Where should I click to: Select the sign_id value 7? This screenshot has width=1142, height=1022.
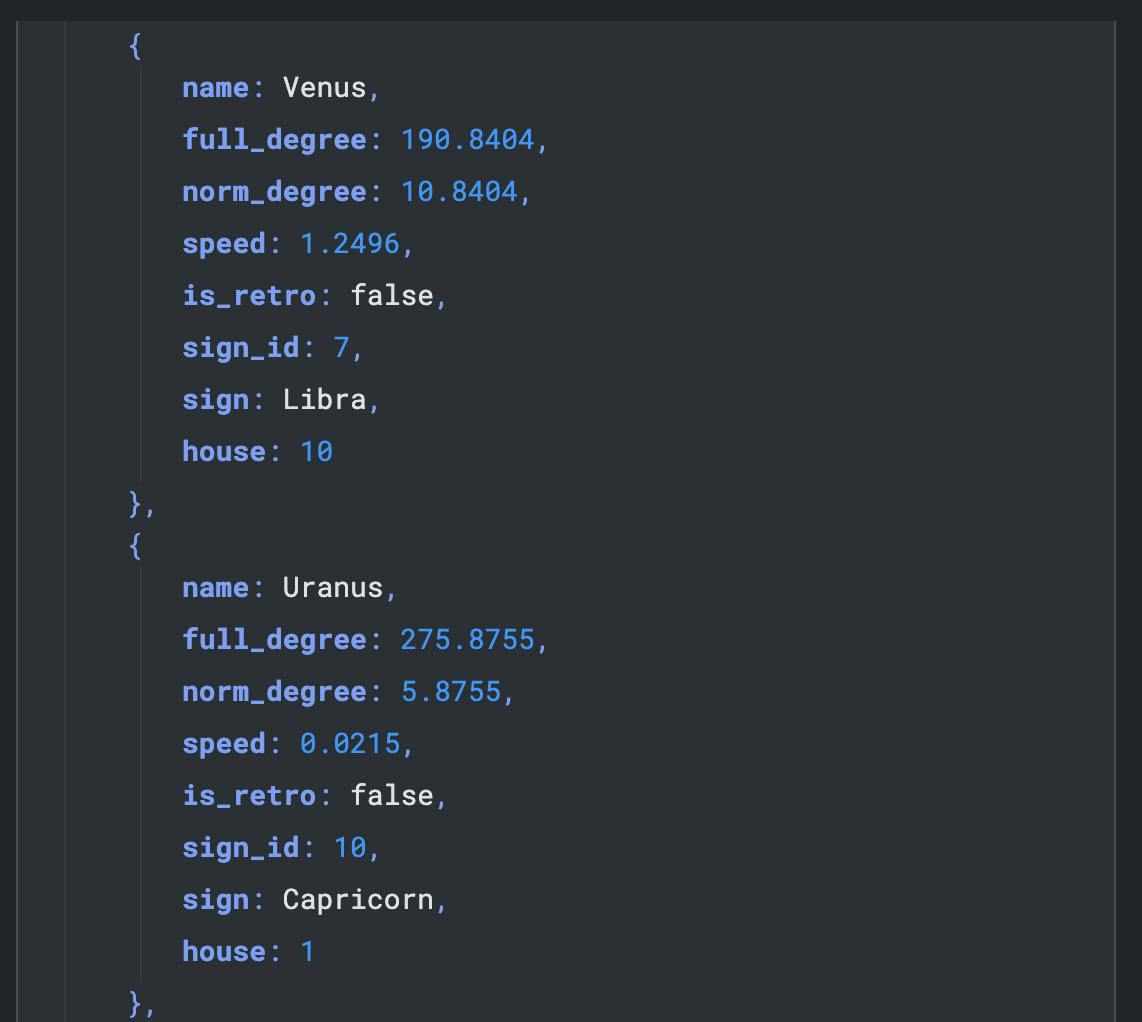[x=341, y=348]
